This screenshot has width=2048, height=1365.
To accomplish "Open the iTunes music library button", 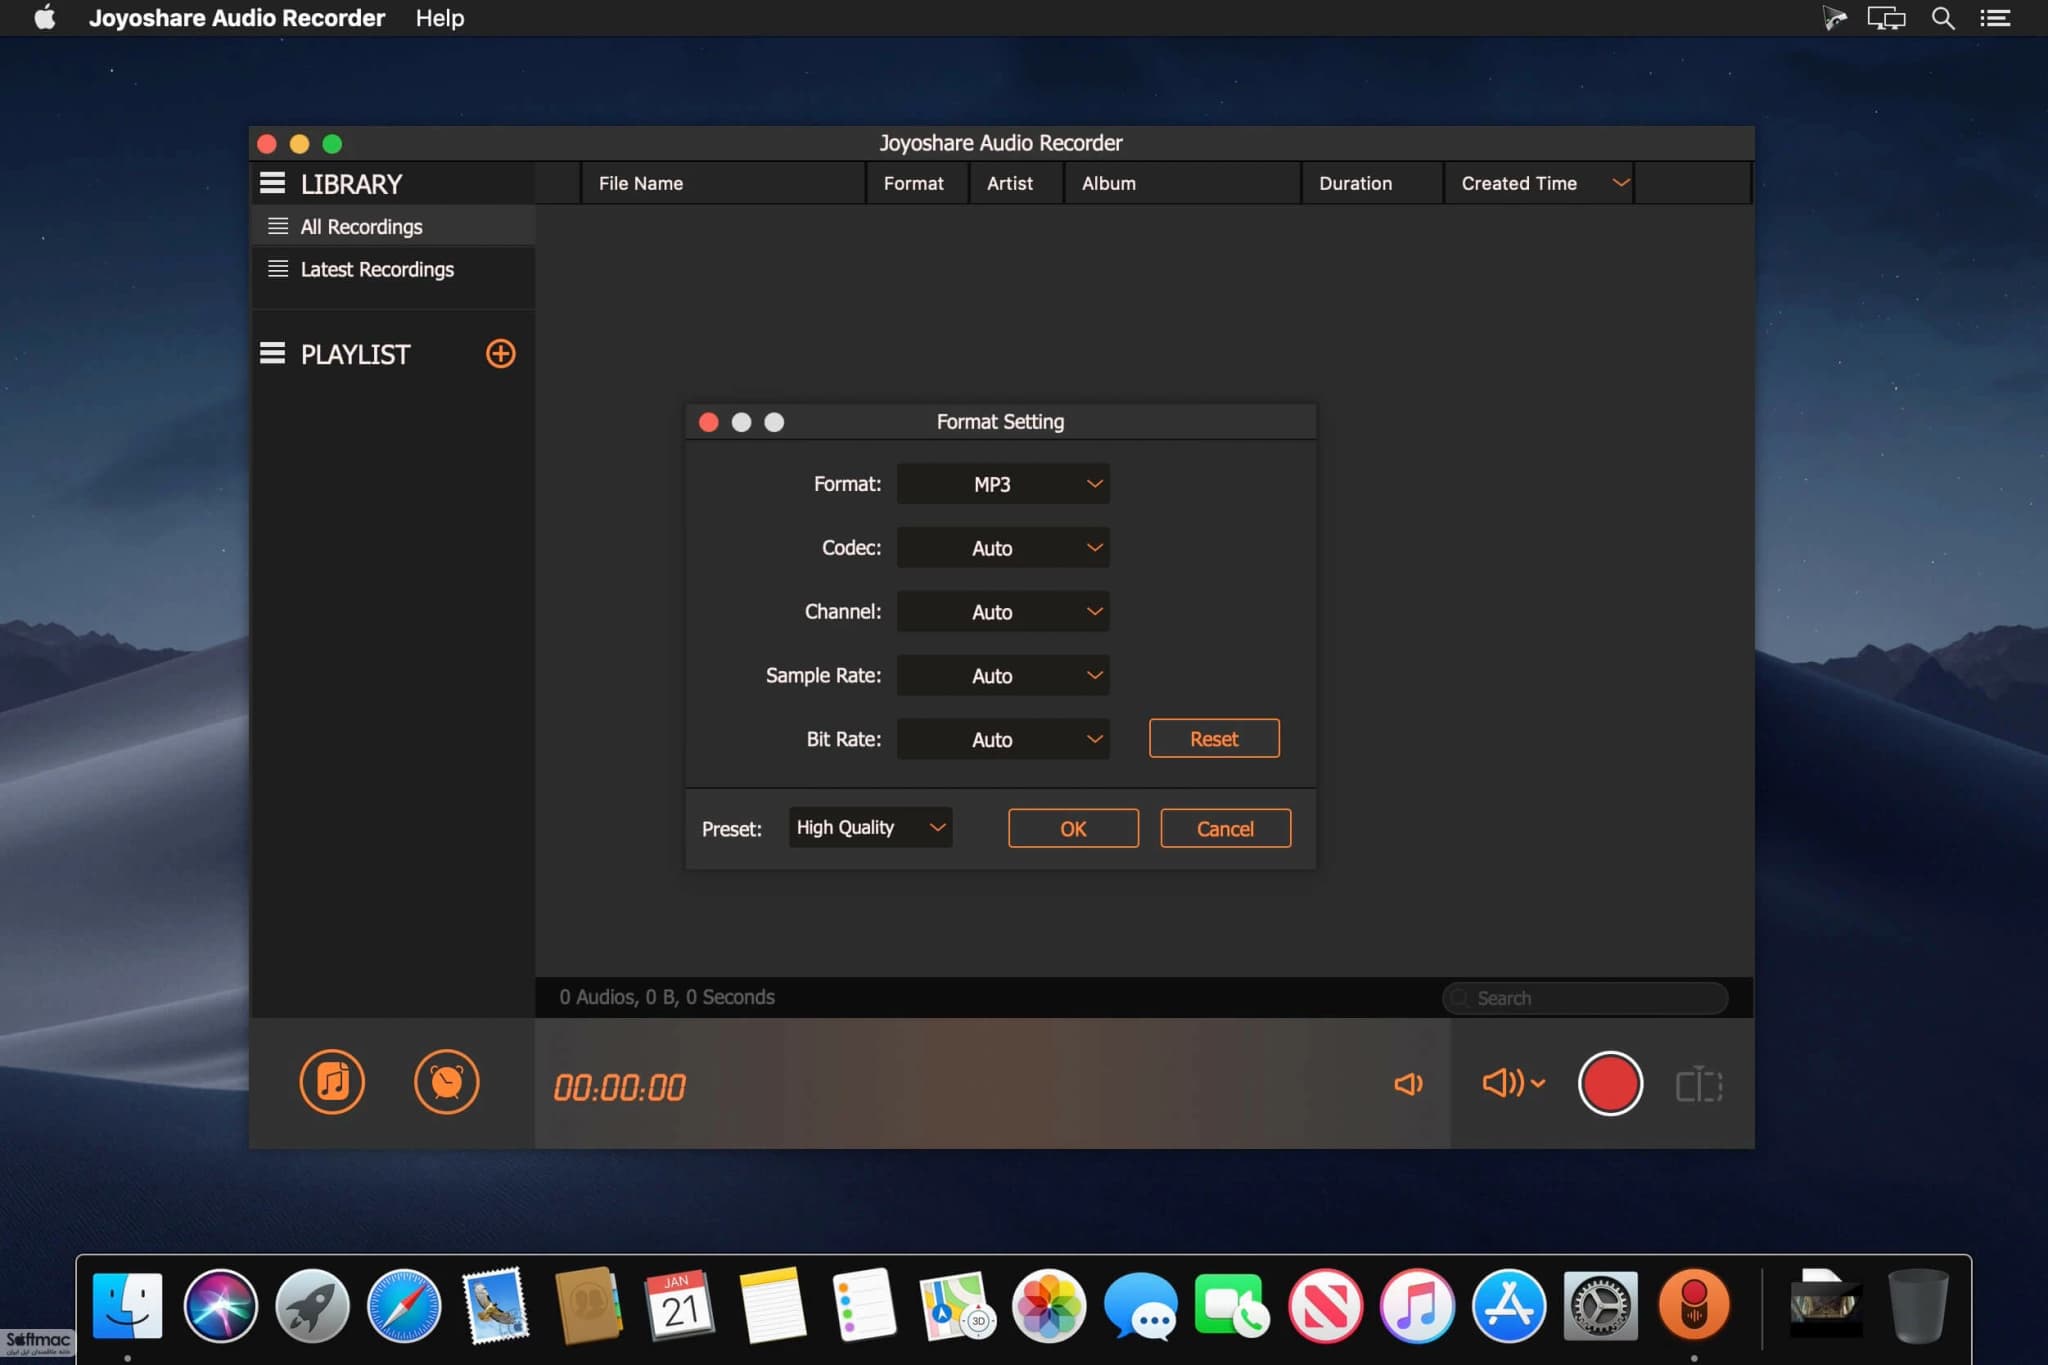I will click(x=332, y=1082).
